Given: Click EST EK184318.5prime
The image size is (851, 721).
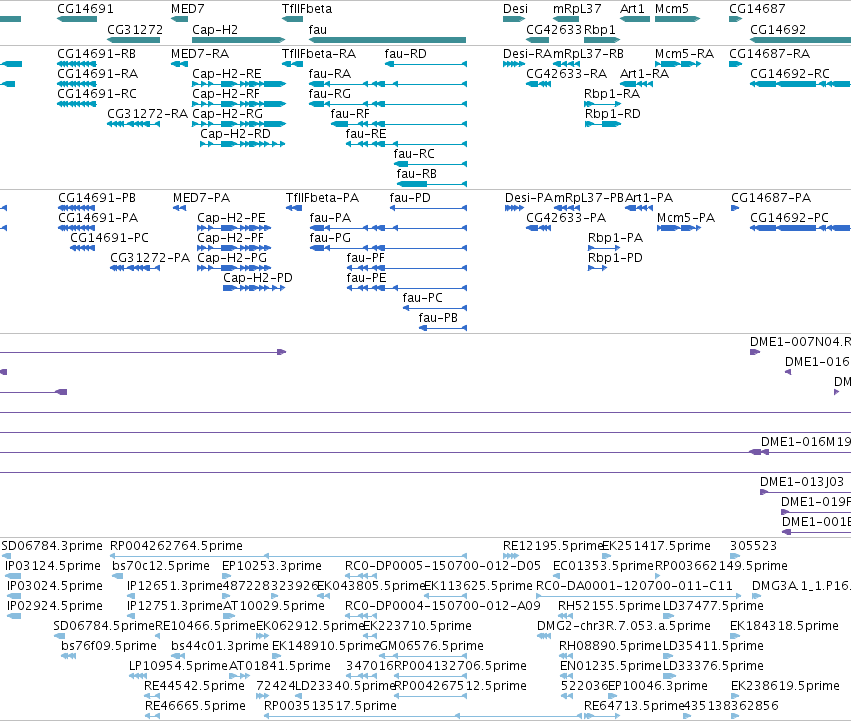Looking at the screenshot, I should [x=735, y=636].
